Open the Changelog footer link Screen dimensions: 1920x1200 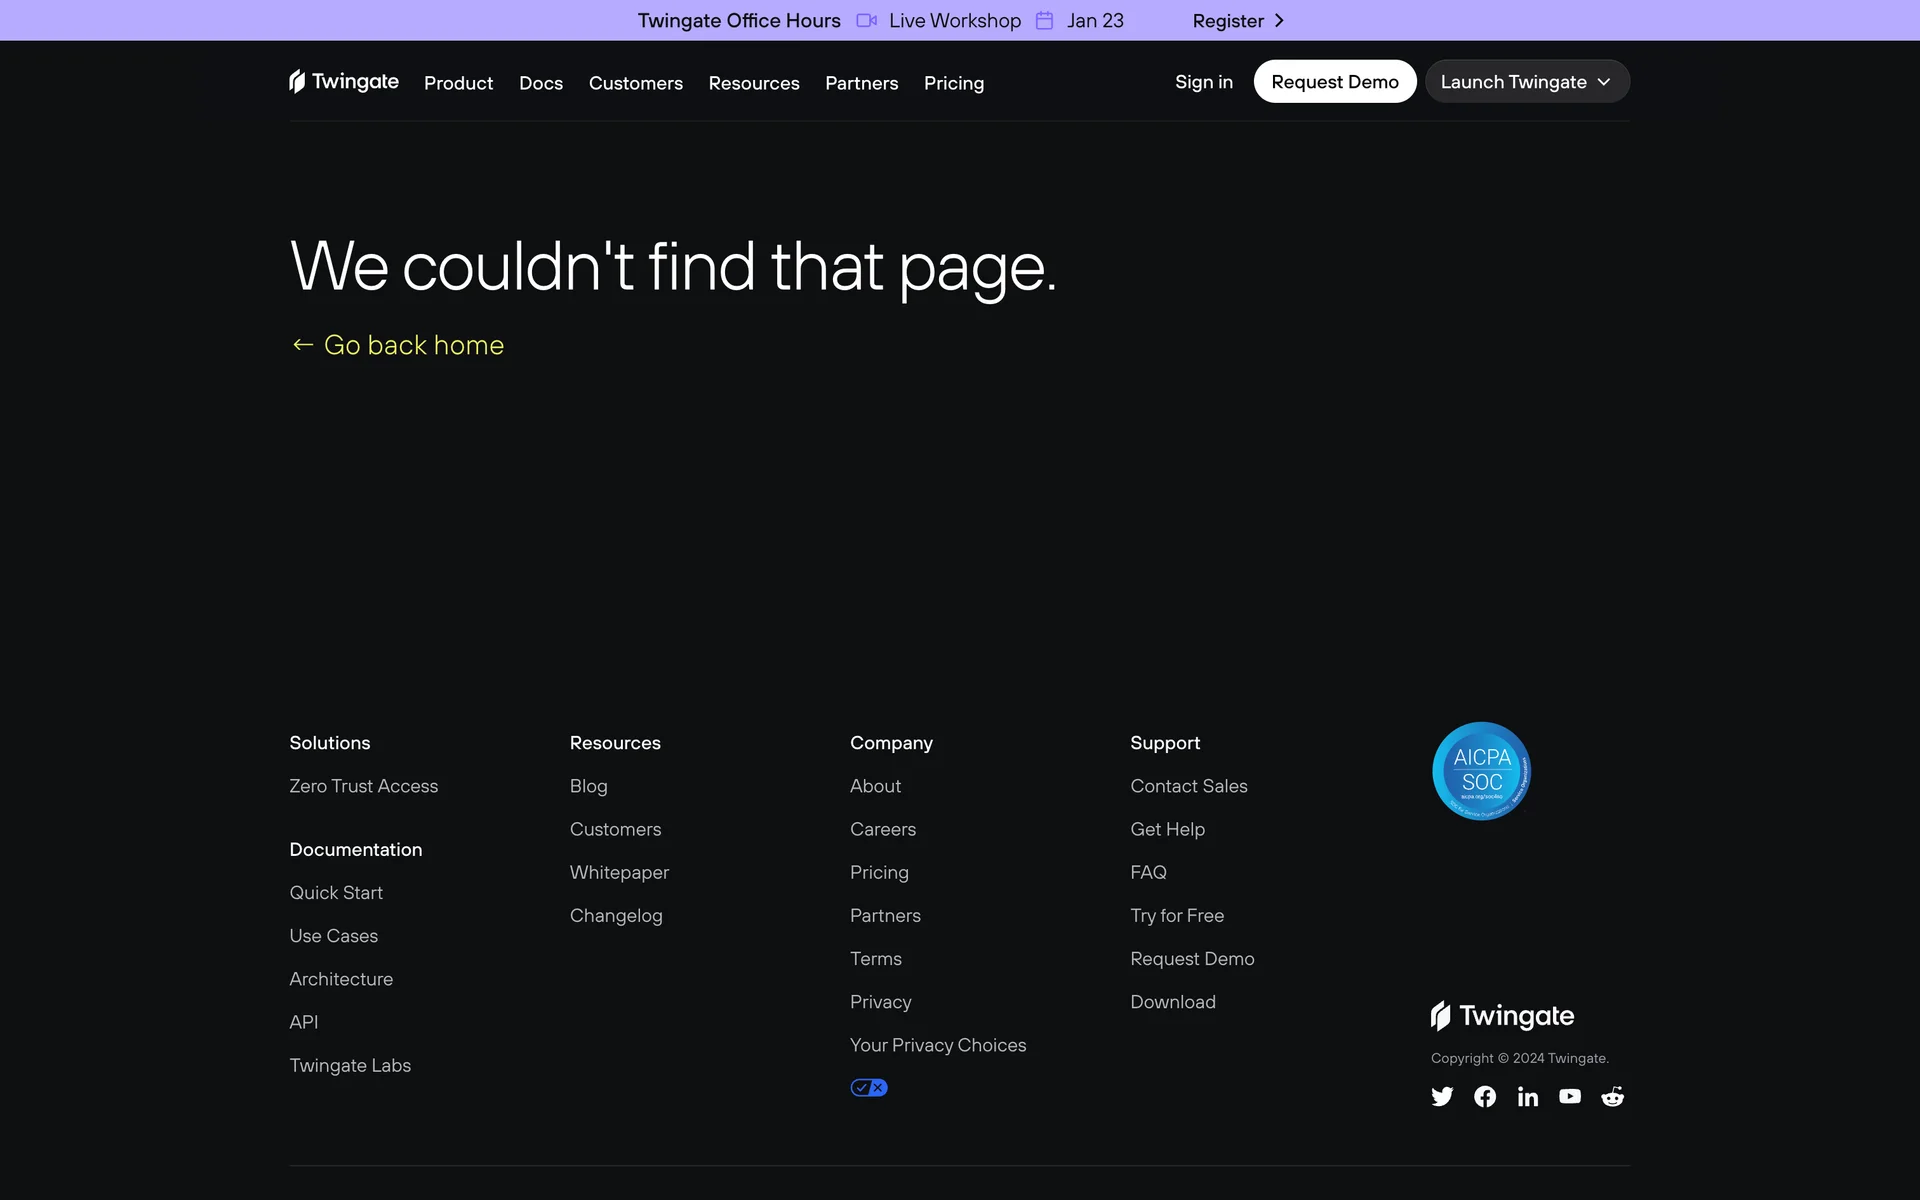point(615,915)
